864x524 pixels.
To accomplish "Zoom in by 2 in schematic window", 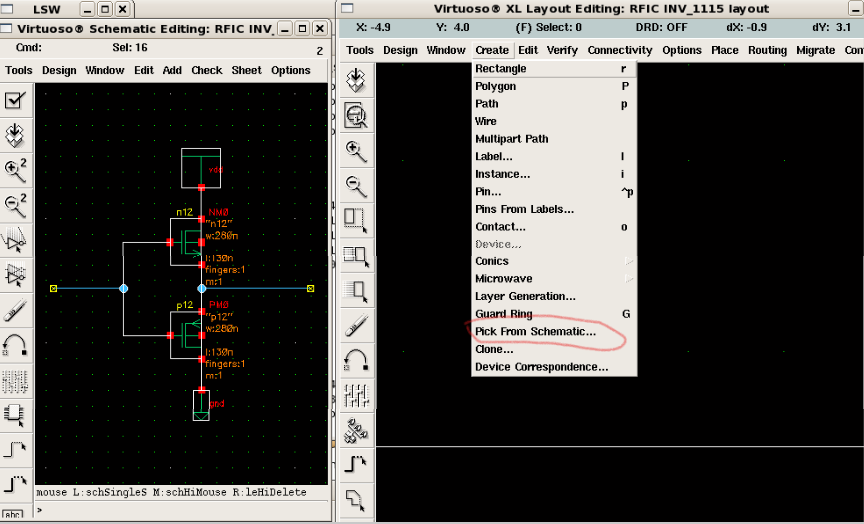I will tap(15, 169).
